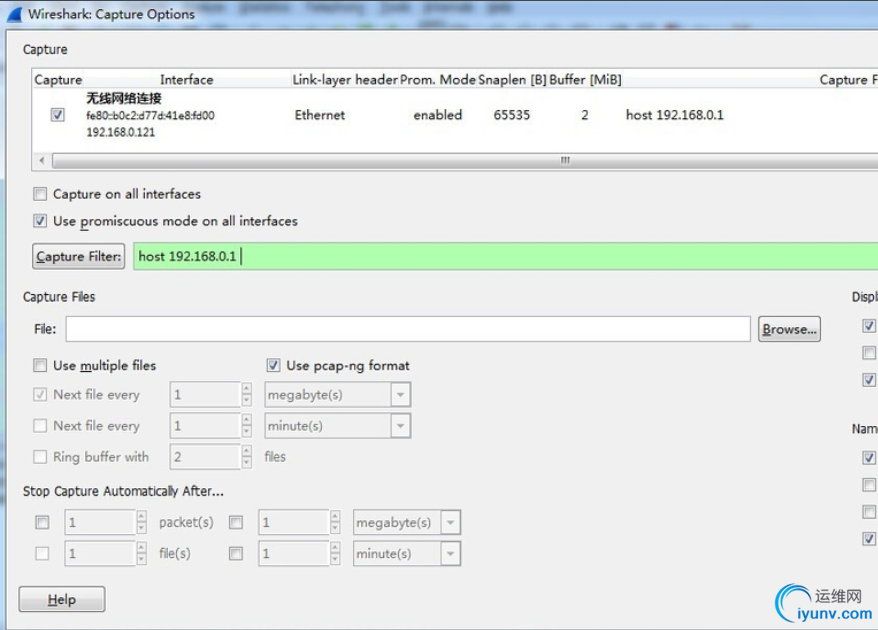Check stop after file(s) checkbox
This screenshot has width=878, height=630.
42,554
